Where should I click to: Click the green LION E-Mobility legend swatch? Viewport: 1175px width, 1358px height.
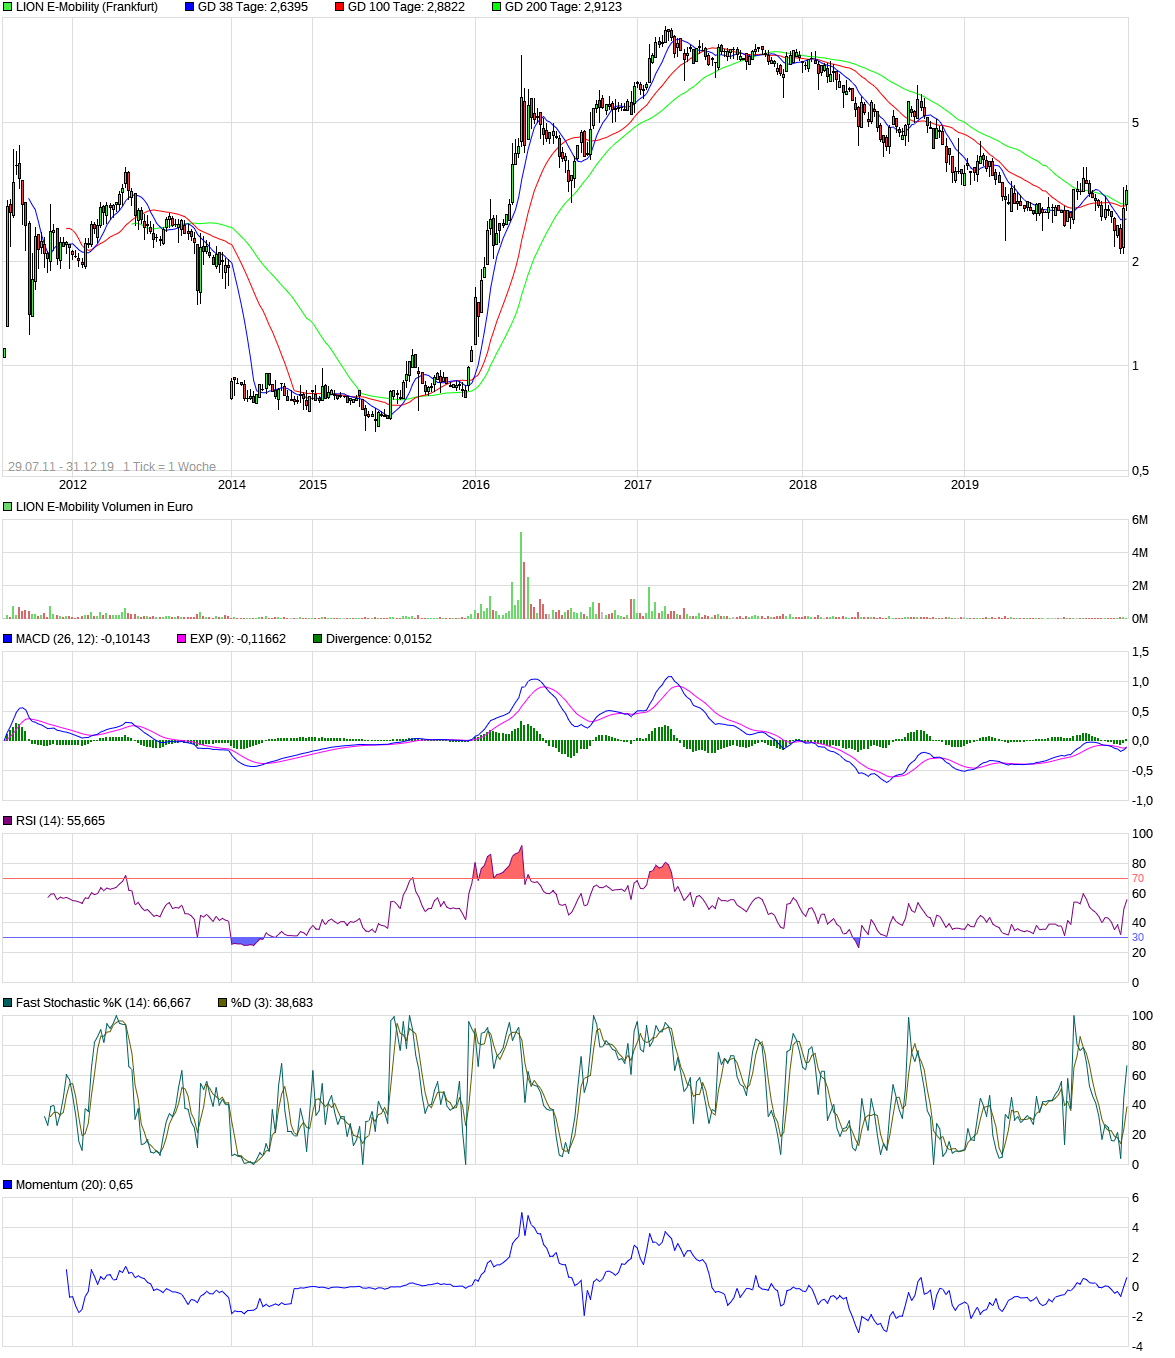[8, 7]
